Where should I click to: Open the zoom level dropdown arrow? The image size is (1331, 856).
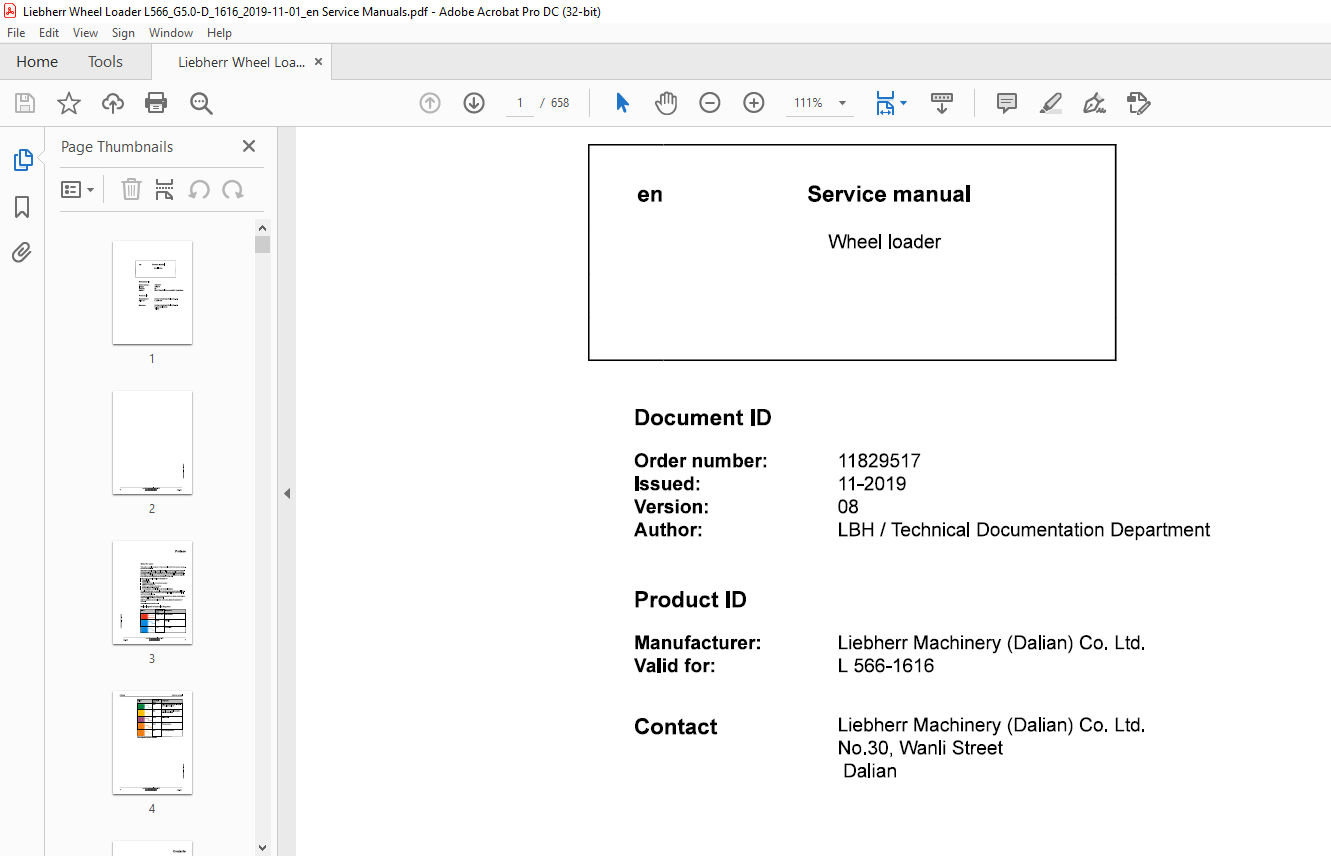[842, 103]
